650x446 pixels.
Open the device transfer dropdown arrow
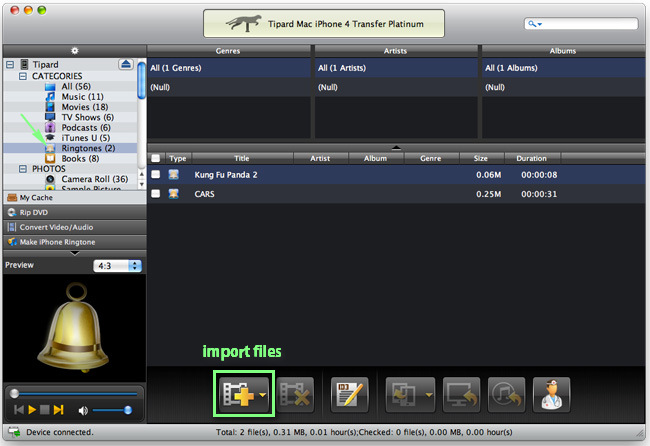pos(429,395)
